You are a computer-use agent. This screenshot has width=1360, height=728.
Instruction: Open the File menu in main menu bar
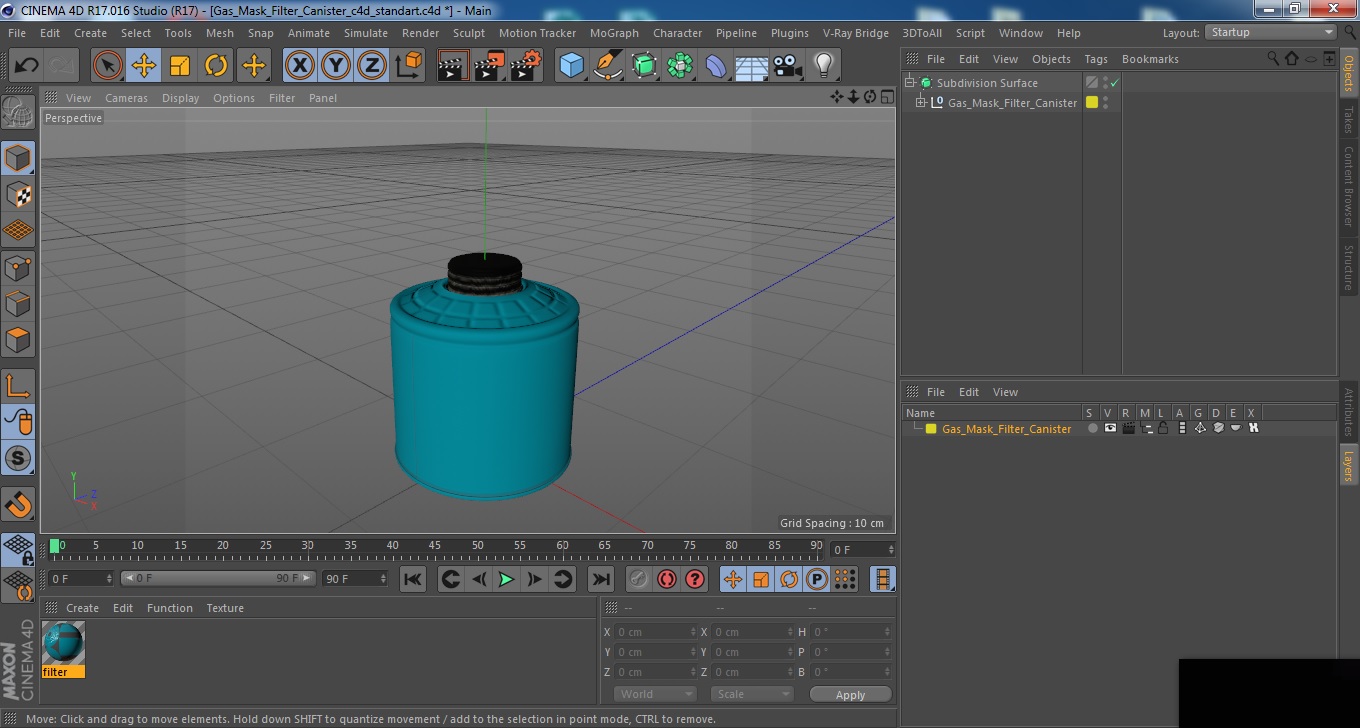(17, 33)
